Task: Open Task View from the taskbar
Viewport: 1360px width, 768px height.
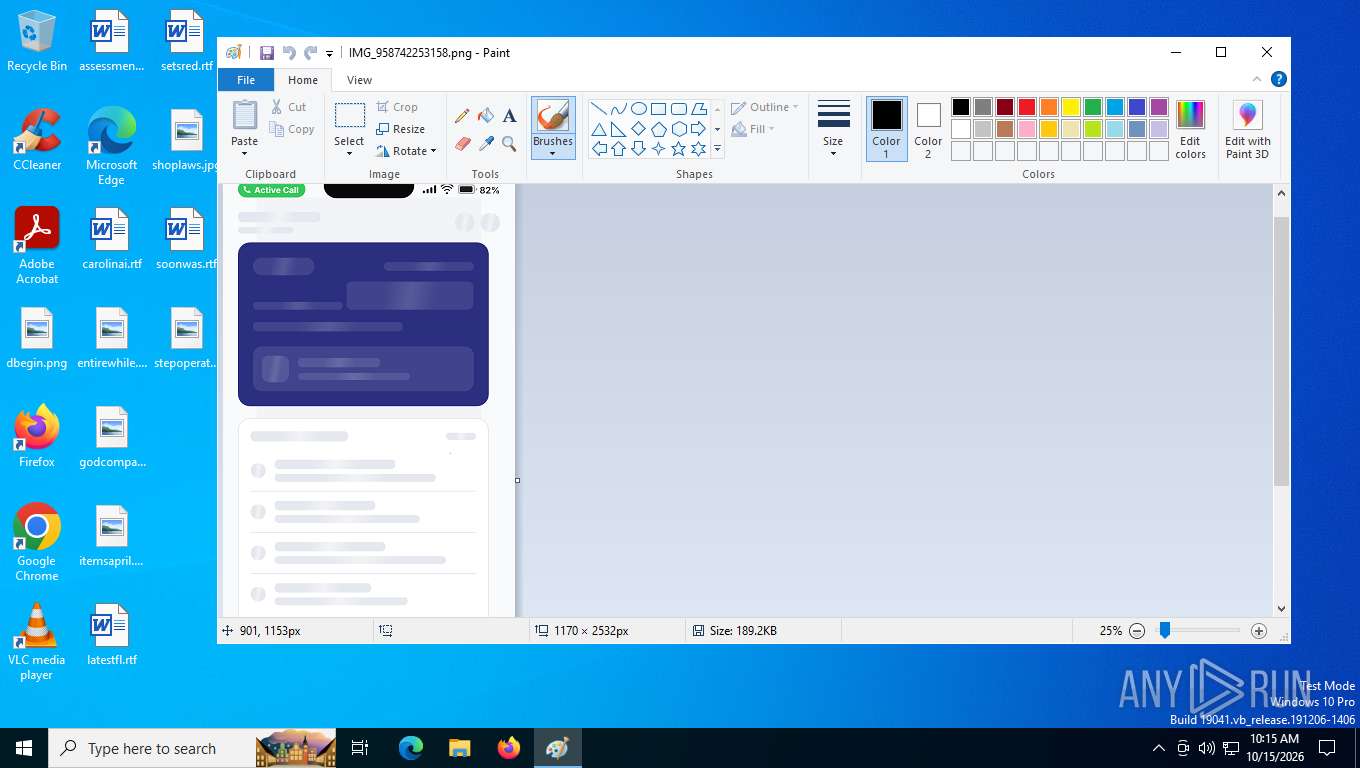Action: (x=361, y=748)
